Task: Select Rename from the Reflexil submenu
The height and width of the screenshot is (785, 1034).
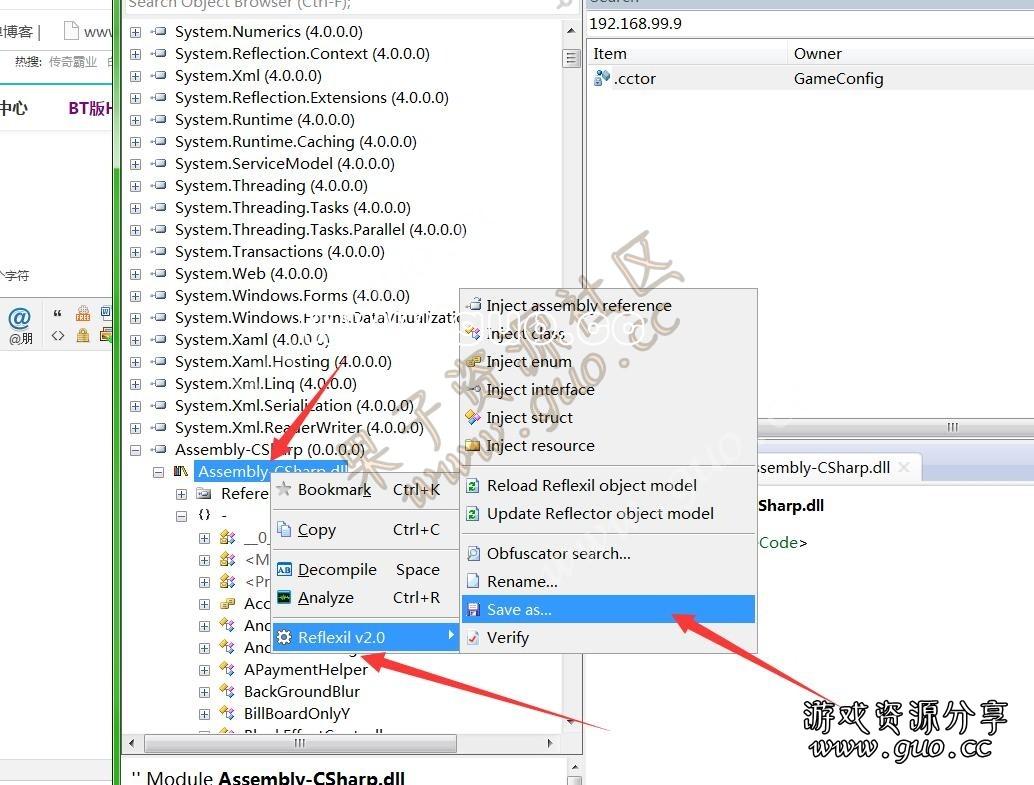Action: [x=522, y=581]
